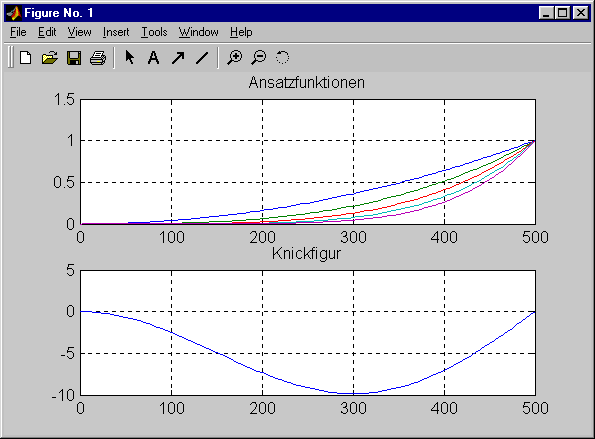Image resolution: width=595 pixels, height=439 pixels.
Task: Select the Insert Arrow tool
Action: pyautogui.click(x=178, y=58)
